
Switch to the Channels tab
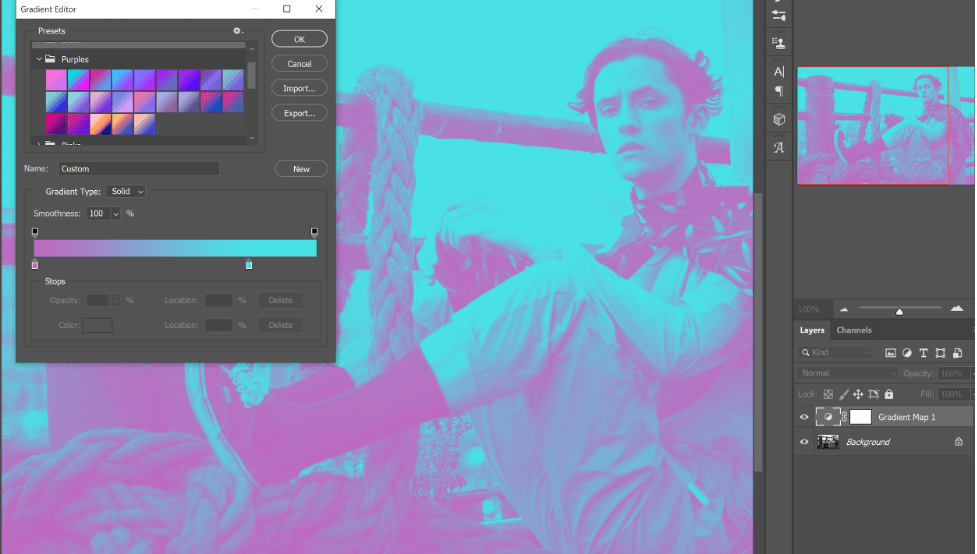[853, 330]
